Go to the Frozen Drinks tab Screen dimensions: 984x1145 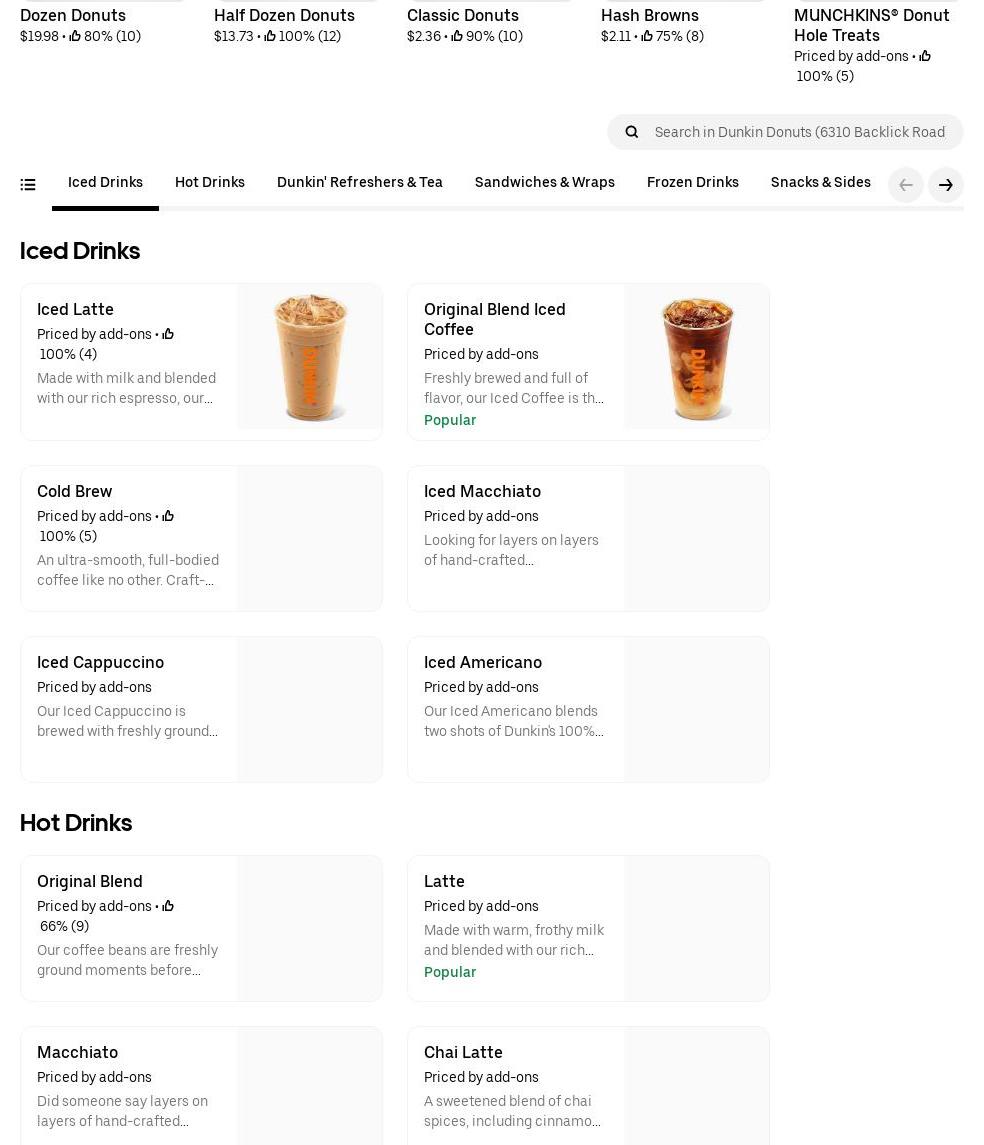692,183
